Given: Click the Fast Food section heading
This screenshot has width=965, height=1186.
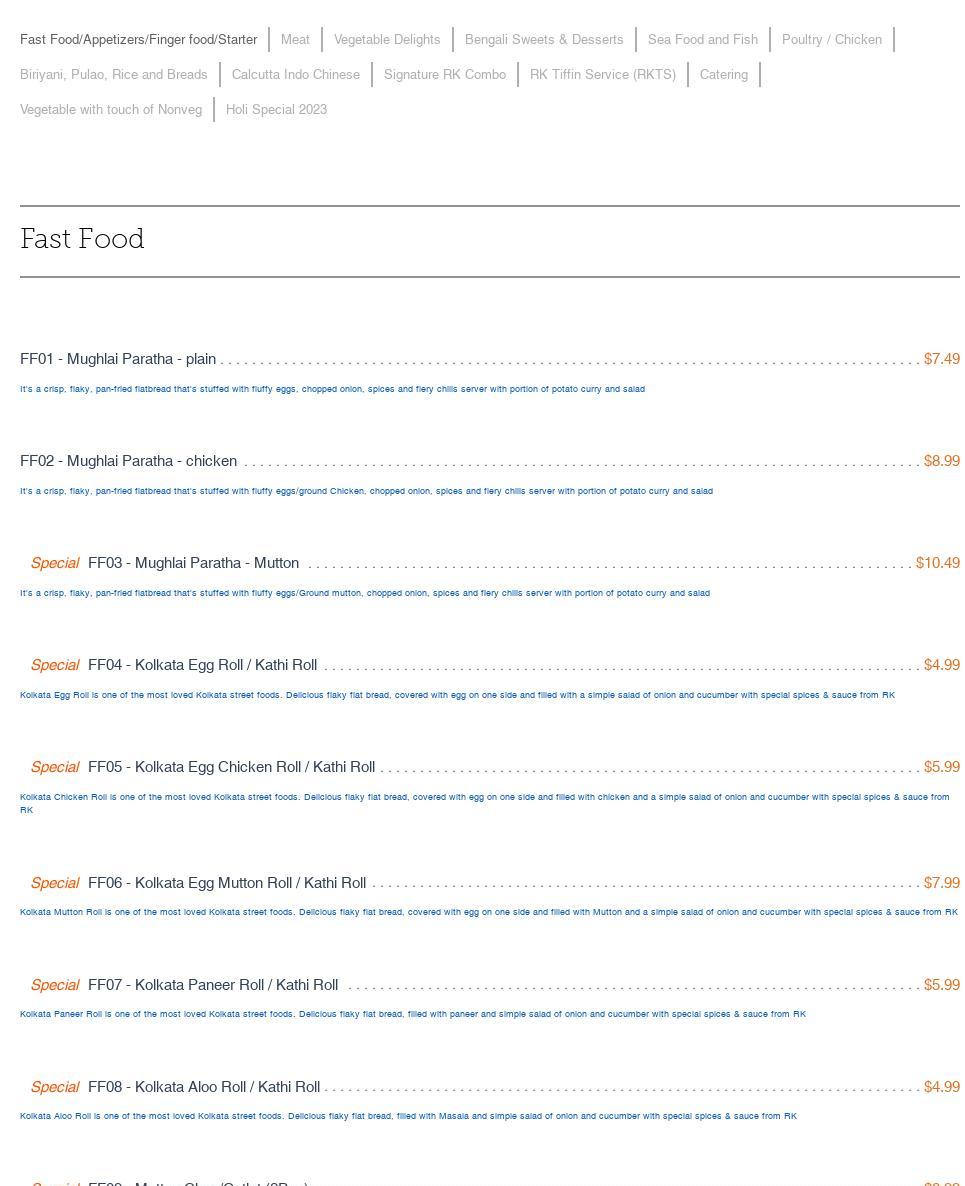Looking at the screenshot, I should click(82, 240).
